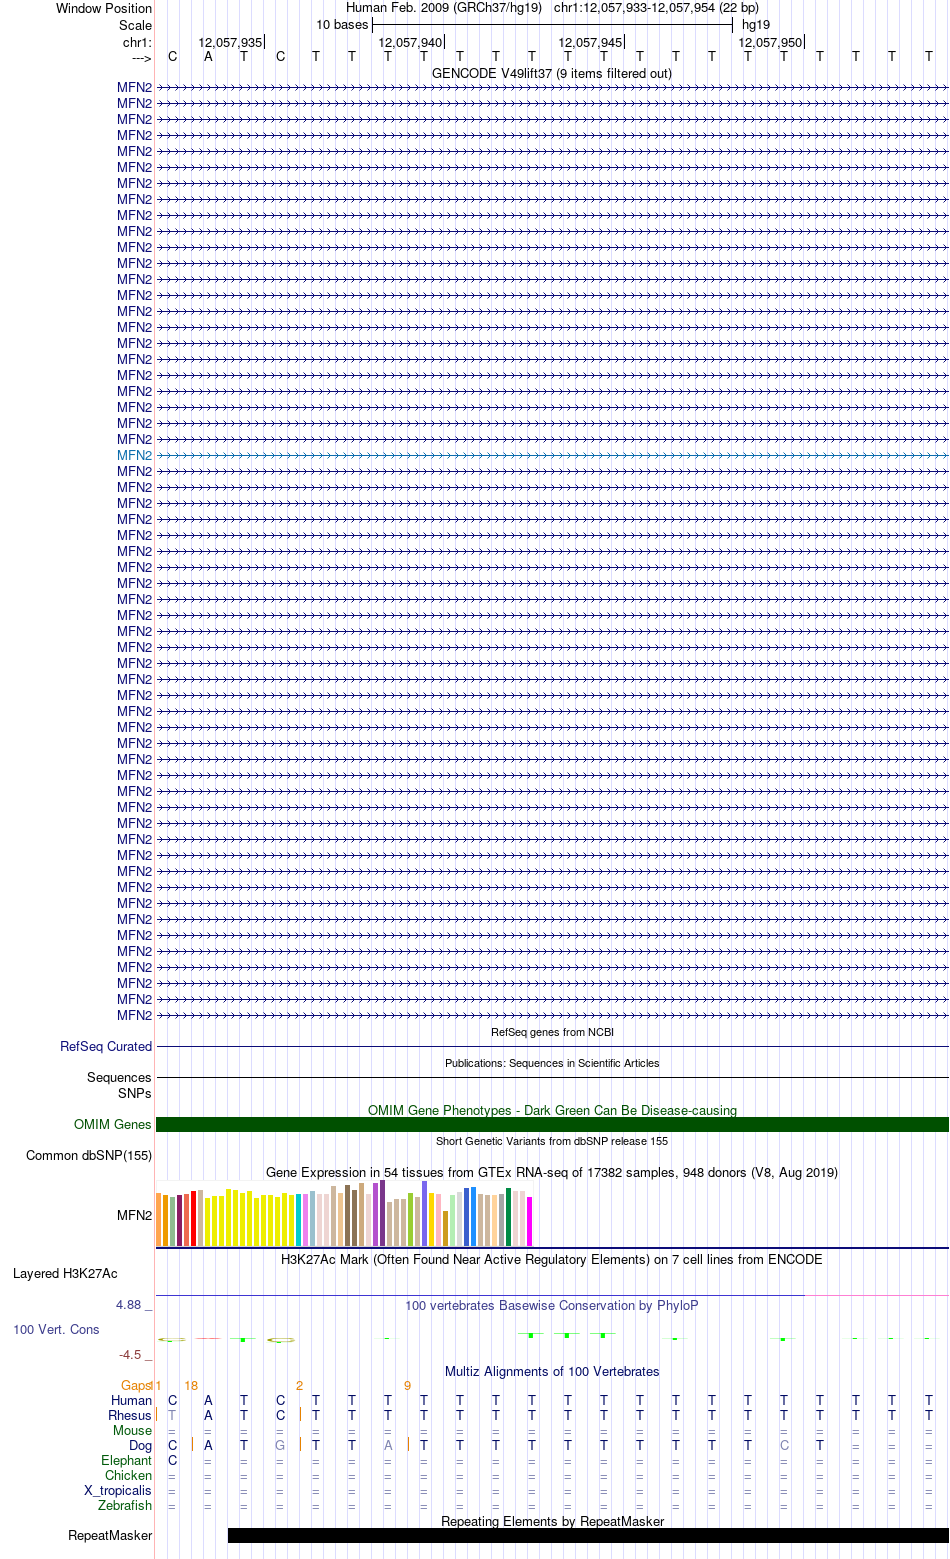Click the Human alignment row label

click(131, 1400)
